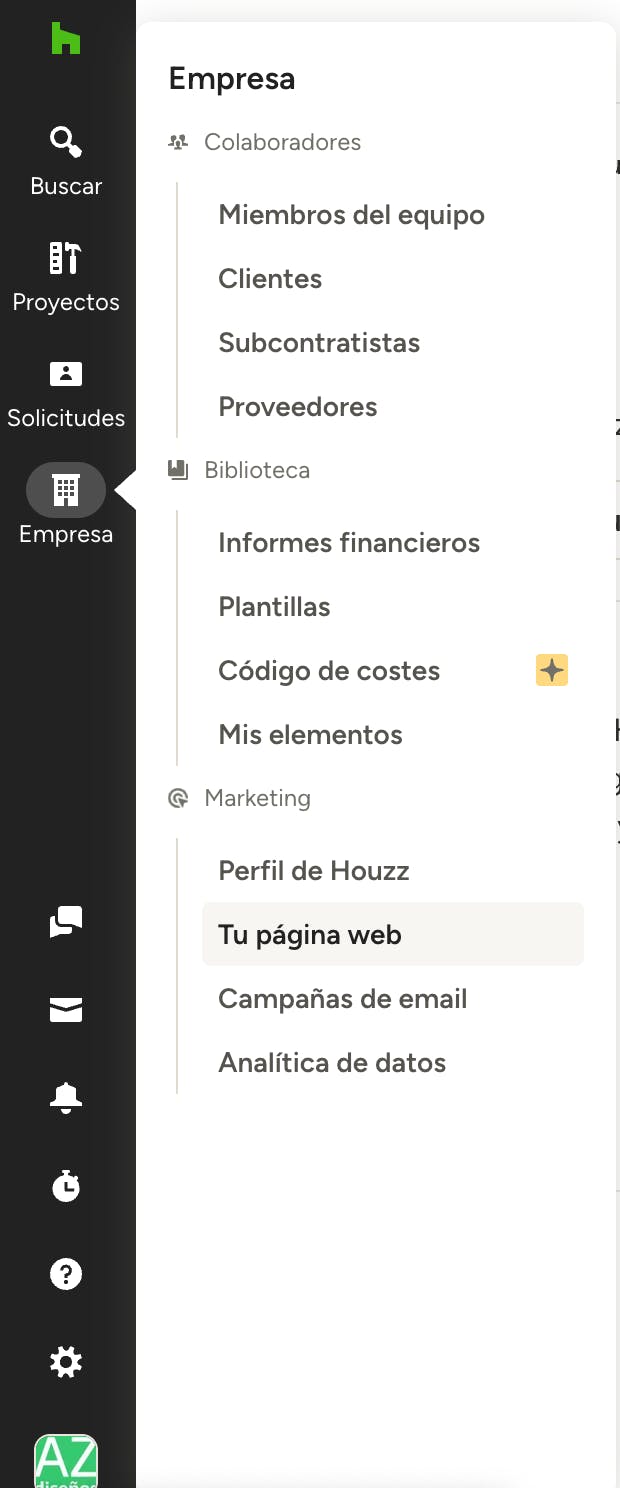Open settings via the gear icon
This screenshot has height=1488, width=620.
click(x=66, y=1362)
